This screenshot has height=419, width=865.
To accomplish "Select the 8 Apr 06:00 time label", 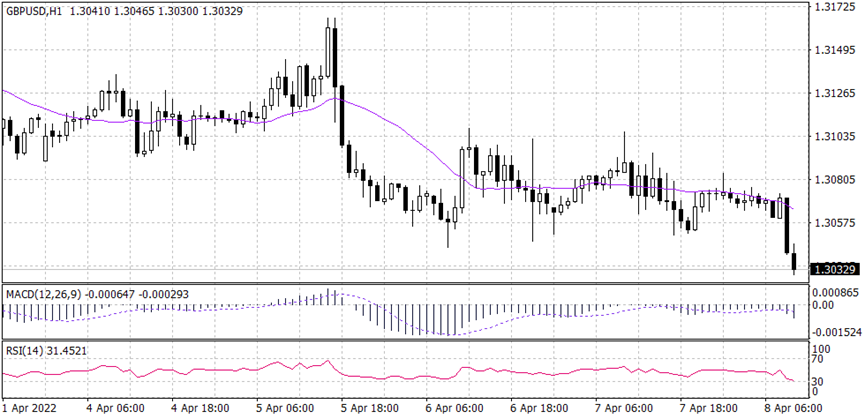I will 790,408.
